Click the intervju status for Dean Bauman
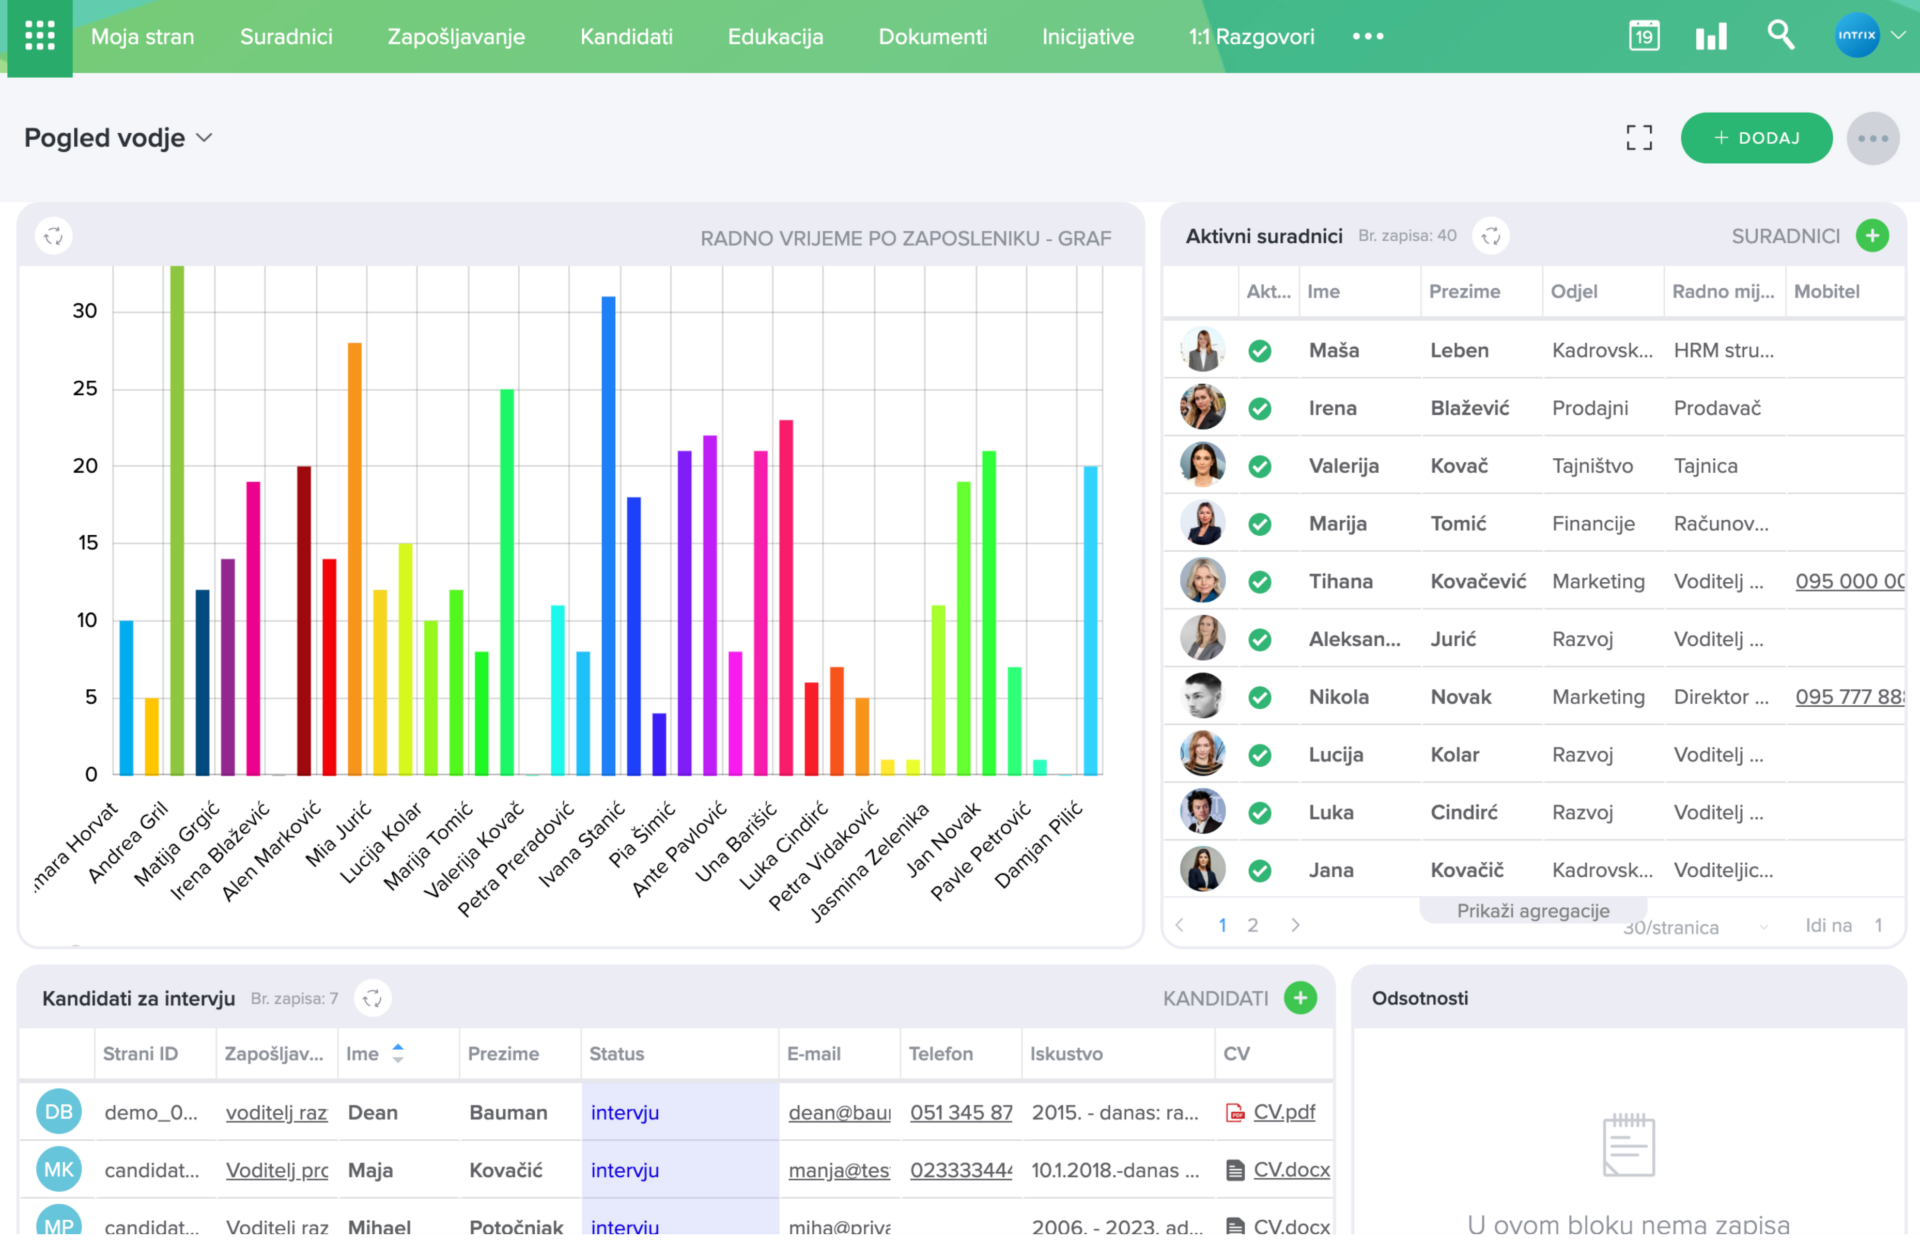This screenshot has width=1920, height=1243. tap(624, 1113)
